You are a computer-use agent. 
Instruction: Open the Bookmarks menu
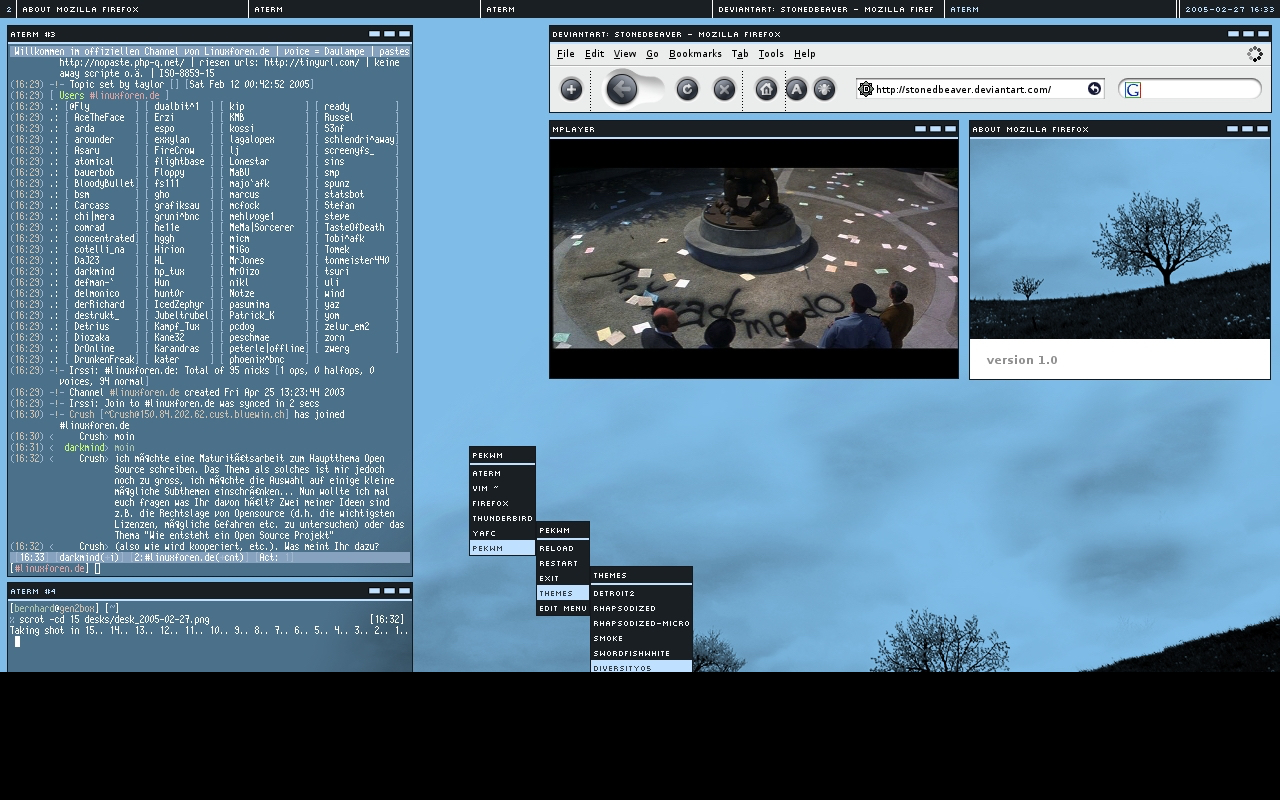pyautogui.click(x=695, y=54)
